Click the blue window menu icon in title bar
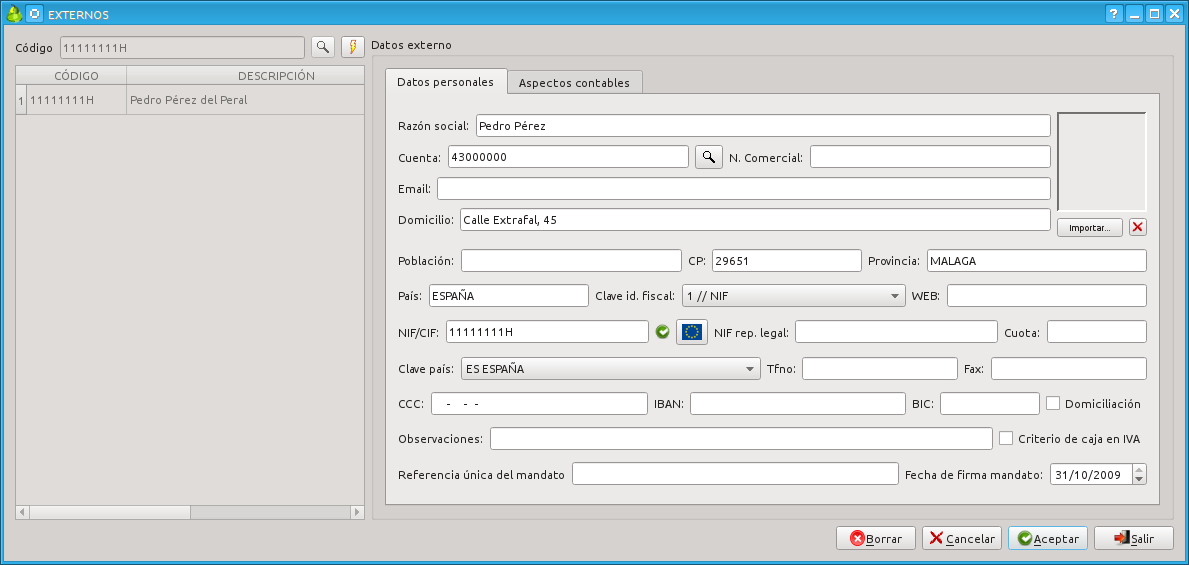This screenshot has width=1189, height=565. [34, 14]
